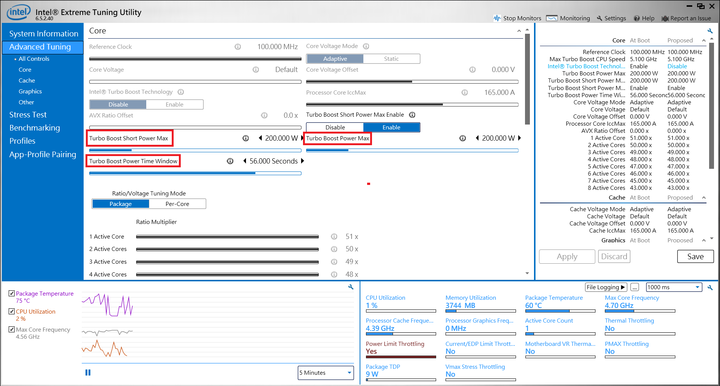720x386 pixels.
Task: Select Advanced Tuning section
Action: tap(43, 47)
